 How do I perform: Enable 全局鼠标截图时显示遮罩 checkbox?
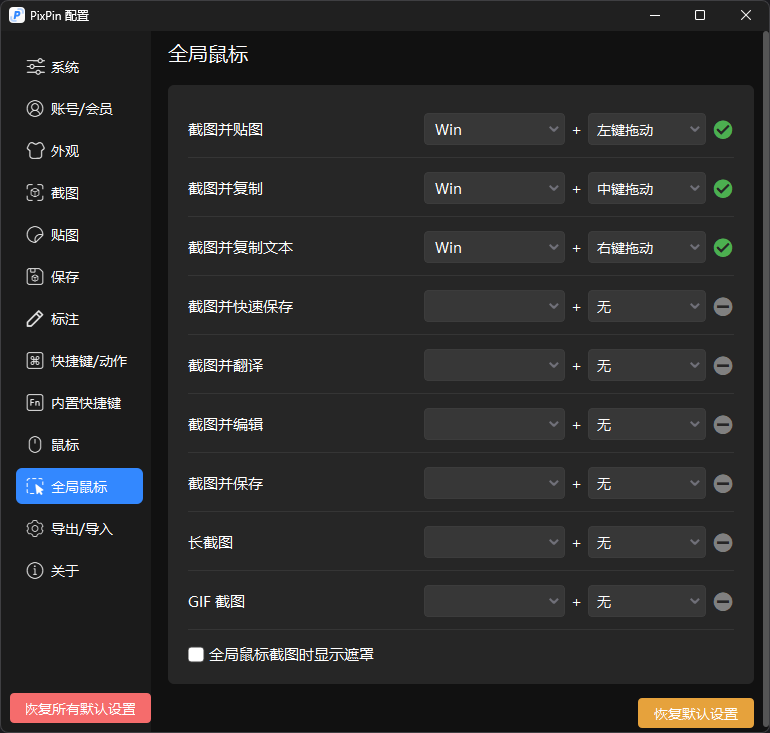click(196, 654)
